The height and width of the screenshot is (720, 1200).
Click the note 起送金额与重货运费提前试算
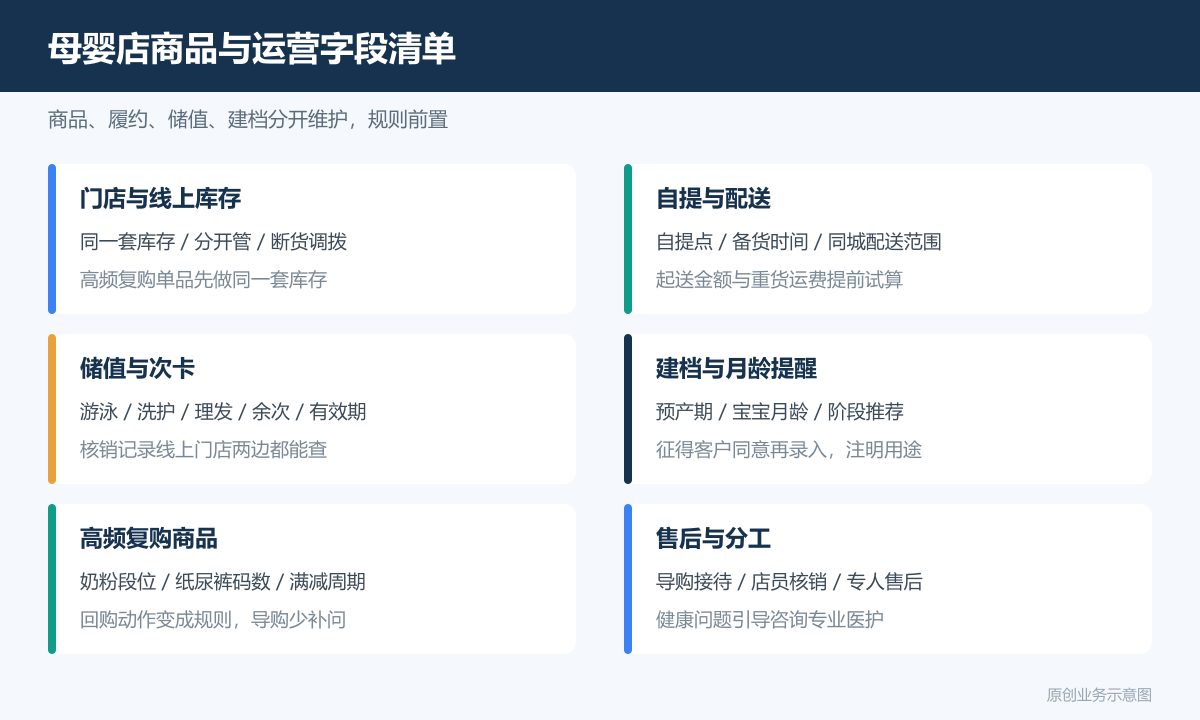(779, 280)
